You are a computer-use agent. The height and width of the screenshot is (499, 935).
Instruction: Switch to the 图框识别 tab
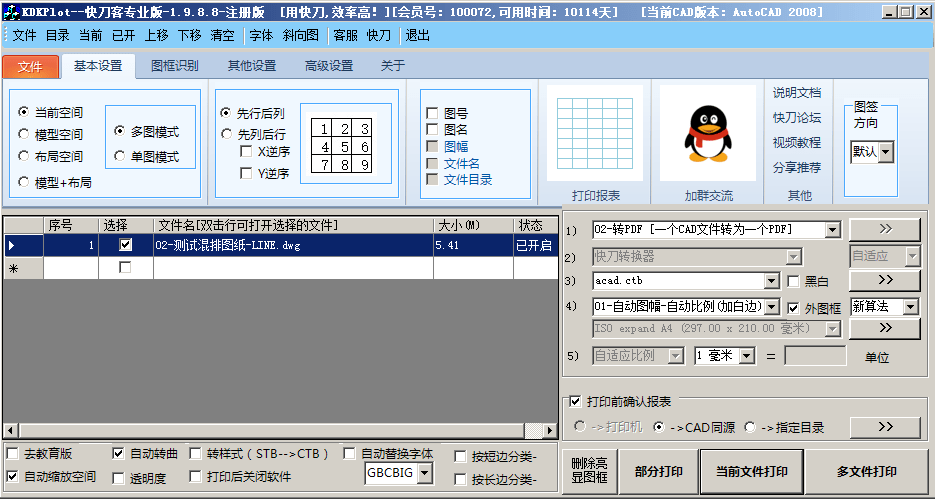coord(174,66)
